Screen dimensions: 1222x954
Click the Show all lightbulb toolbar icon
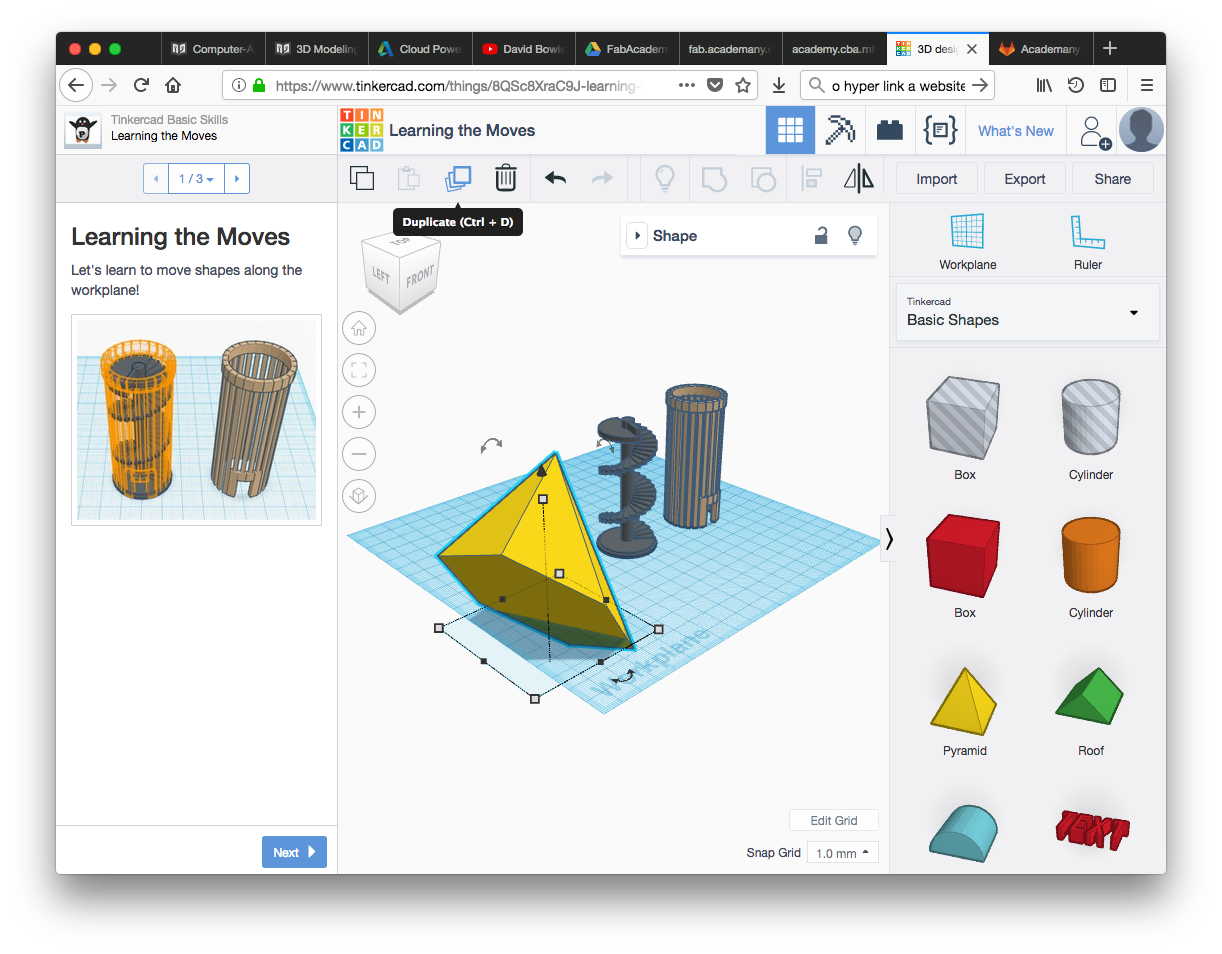click(664, 179)
